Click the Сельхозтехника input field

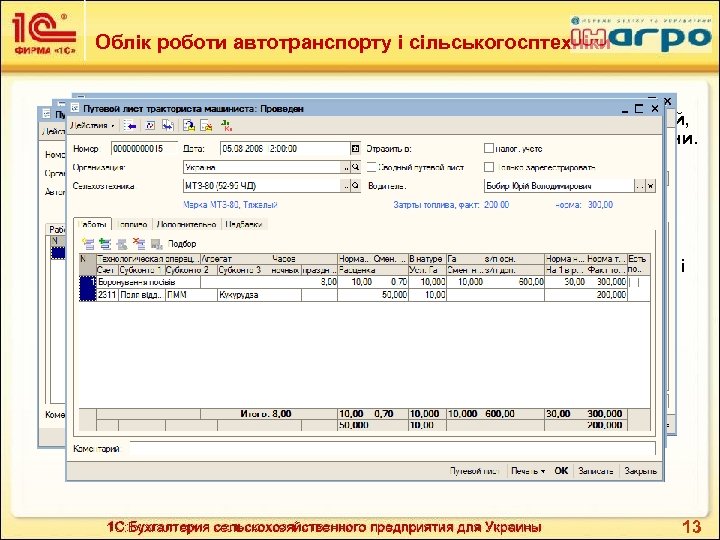click(x=262, y=186)
